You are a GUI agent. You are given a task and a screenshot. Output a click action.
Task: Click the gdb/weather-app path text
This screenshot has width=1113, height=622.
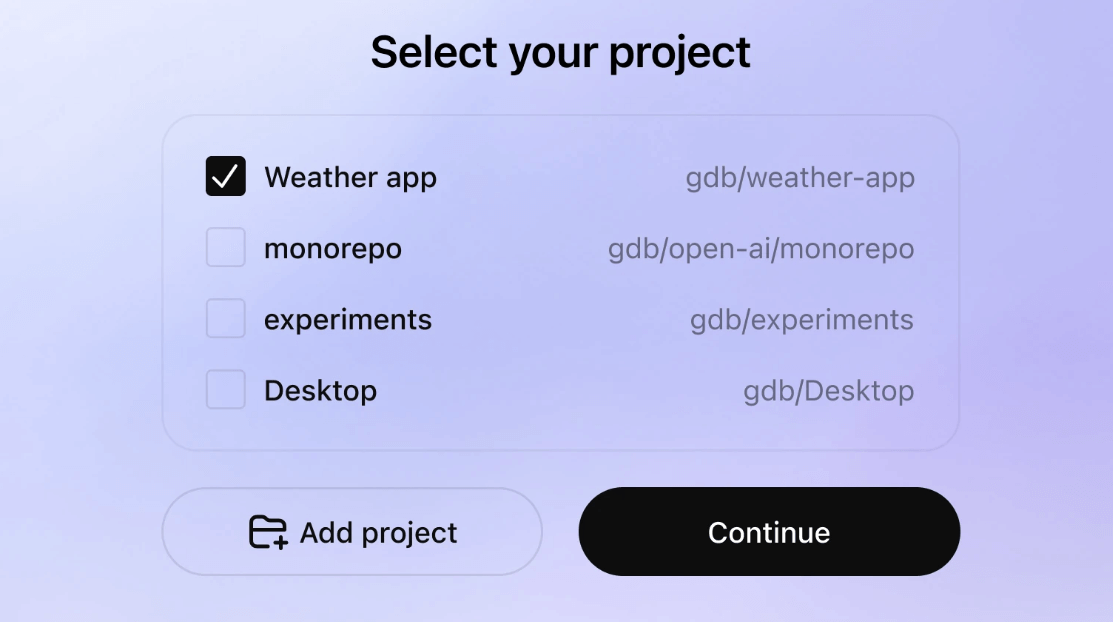pyautogui.click(x=800, y=178)
